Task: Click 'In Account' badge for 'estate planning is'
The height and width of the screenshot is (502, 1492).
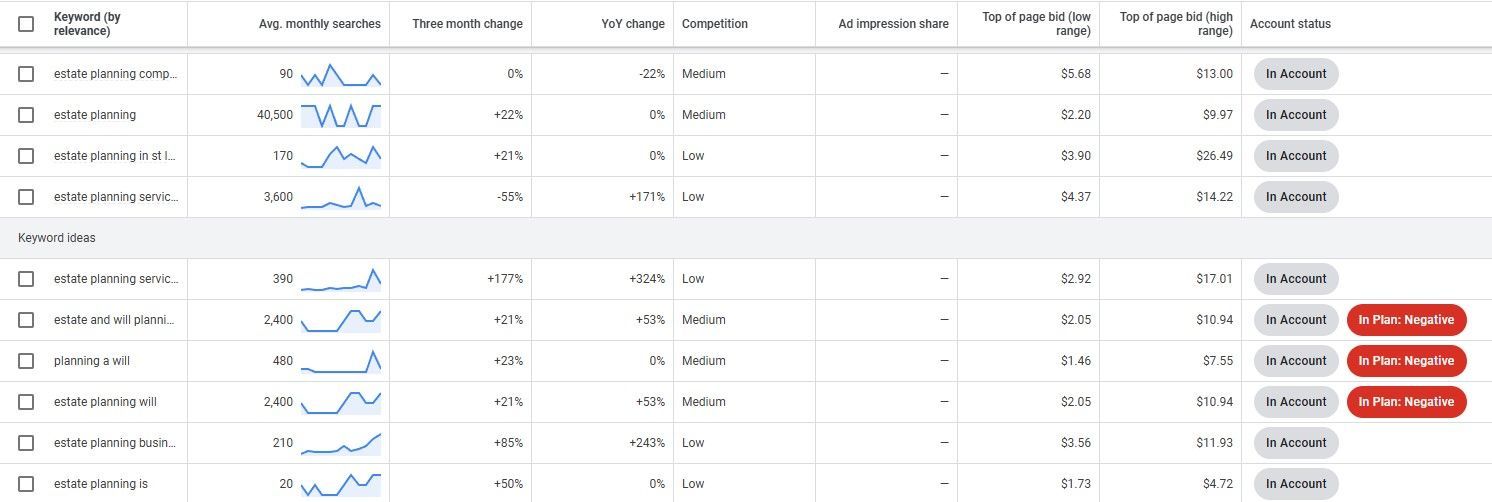Action: [x=1296, y=484]
